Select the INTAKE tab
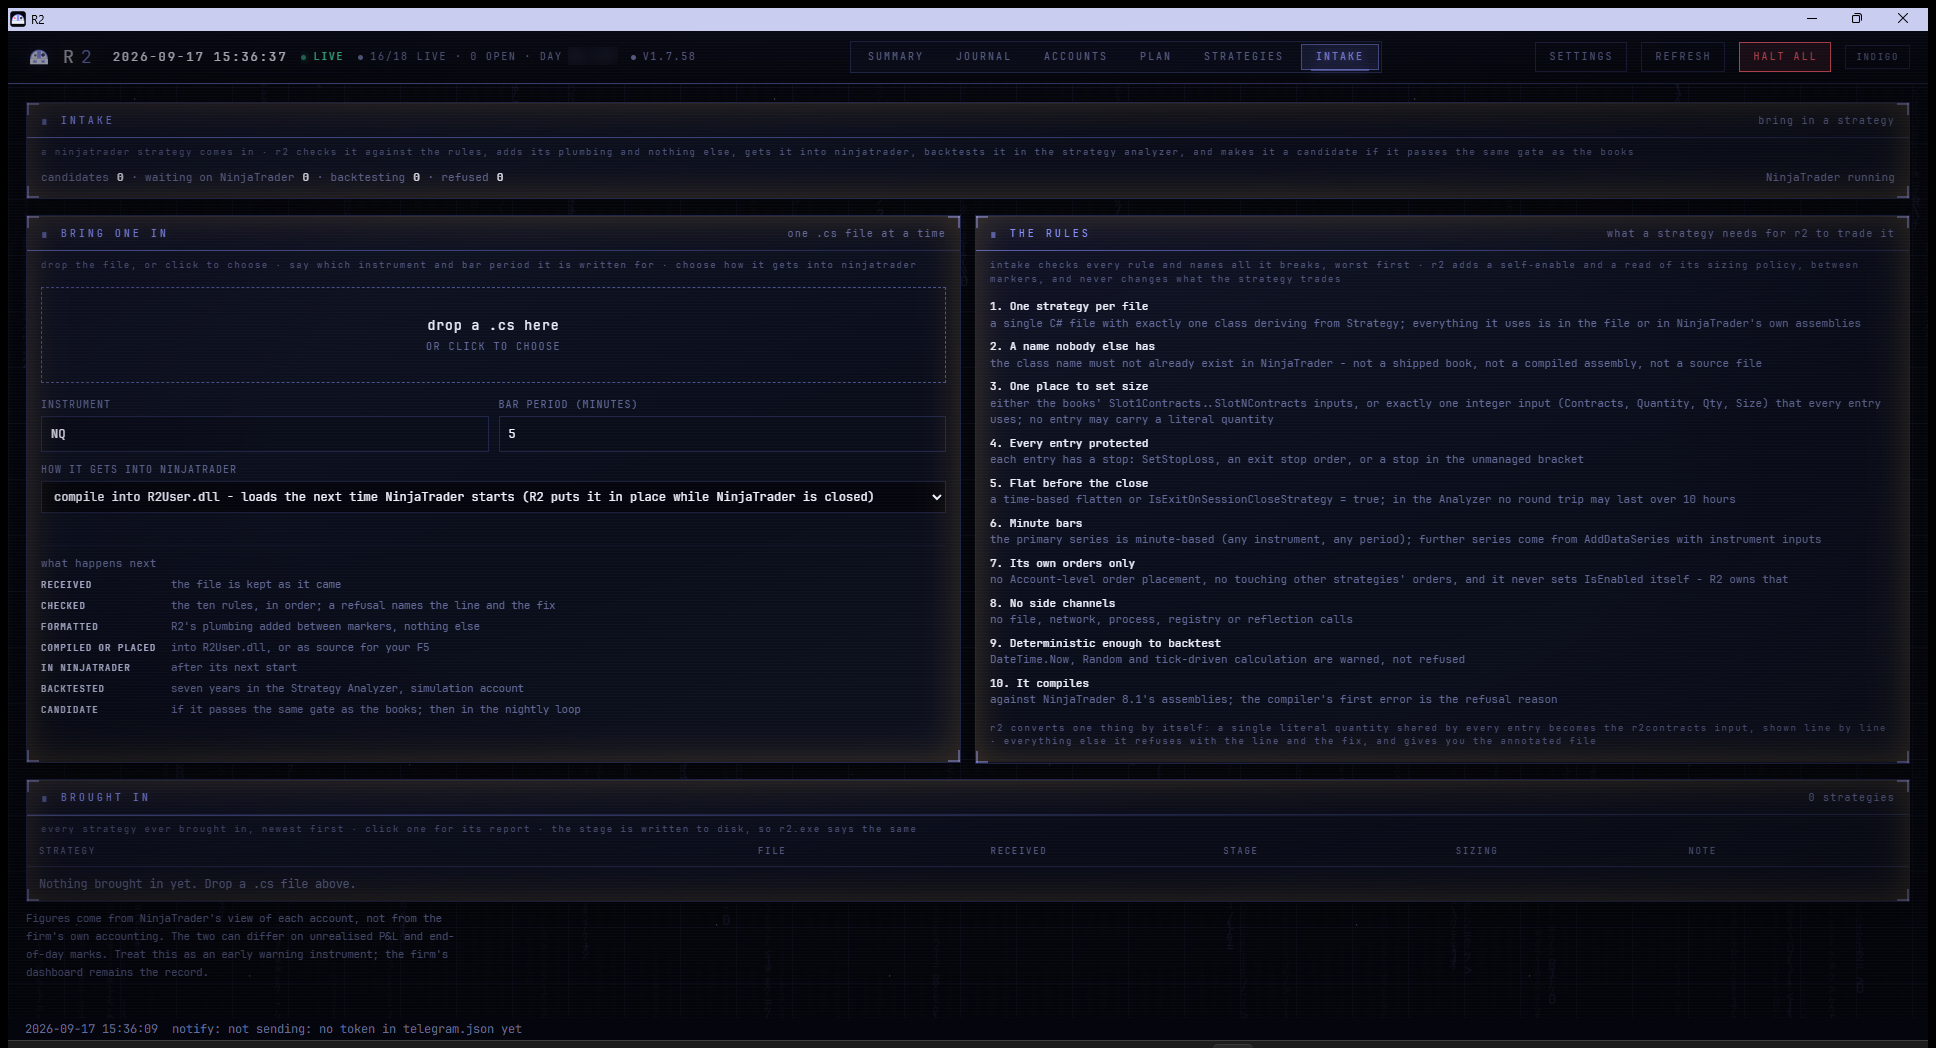 [1339, 57]
